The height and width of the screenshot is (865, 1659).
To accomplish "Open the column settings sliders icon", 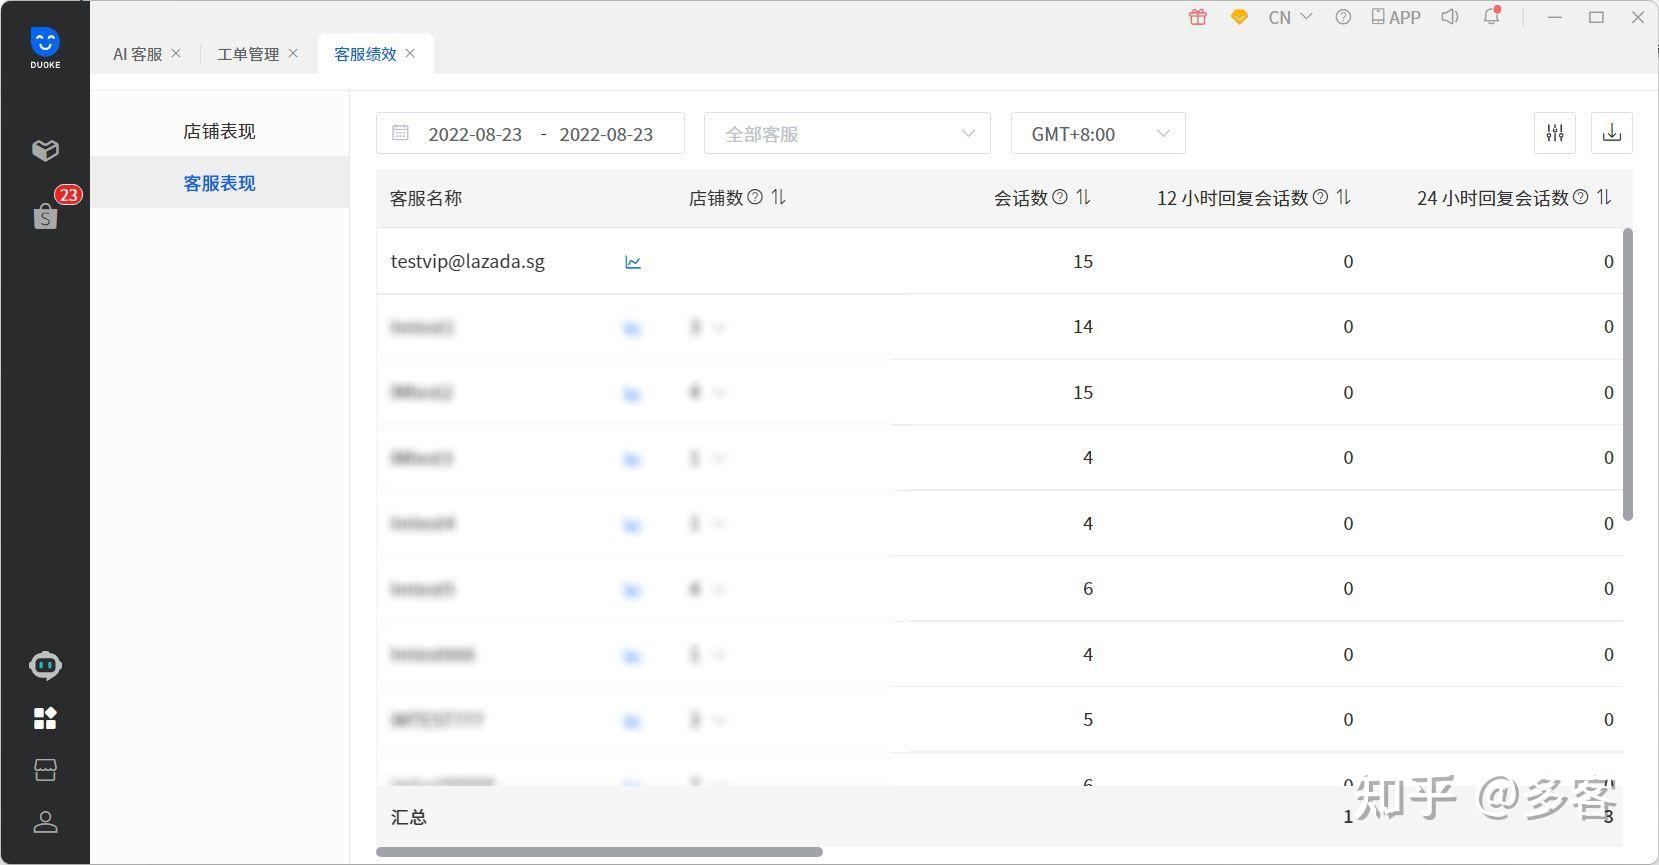I will click(x=1555, y=133).
